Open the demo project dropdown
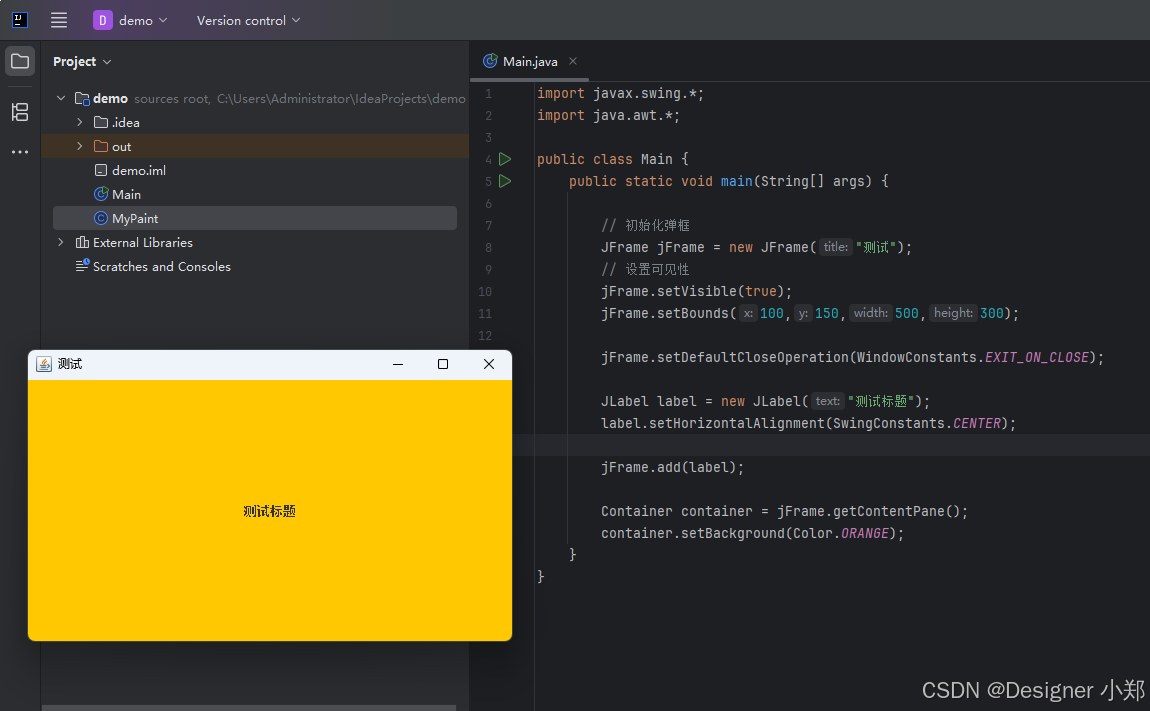The height and width of the screenshot is (711, 1150). 131,21
